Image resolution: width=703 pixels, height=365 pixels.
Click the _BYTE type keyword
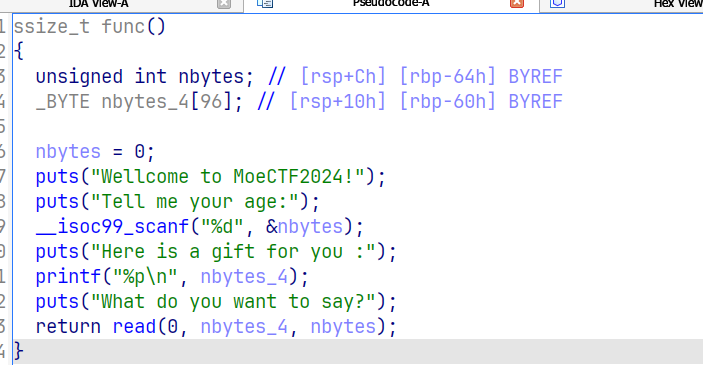tap(62, 102)
